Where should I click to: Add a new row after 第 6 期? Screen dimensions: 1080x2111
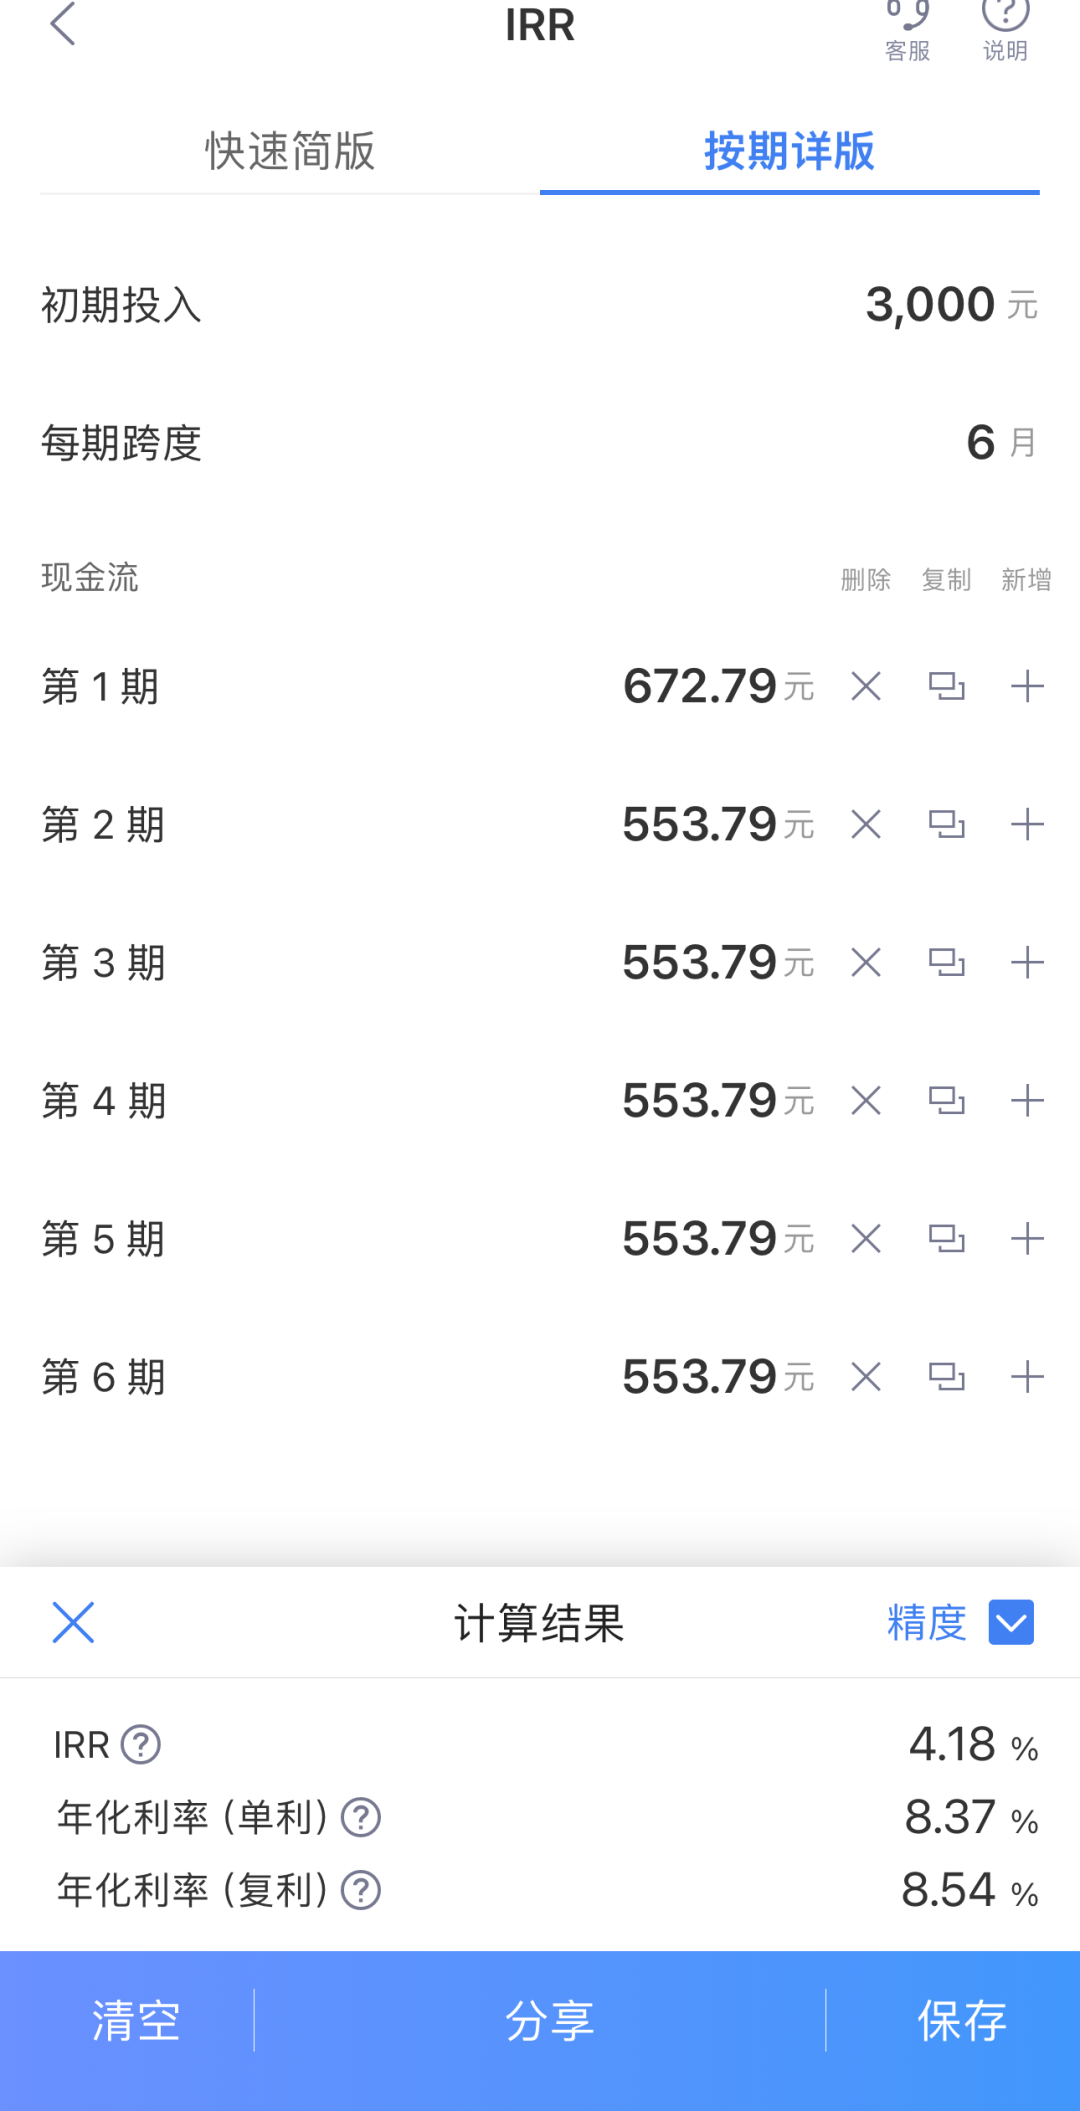coord(1027,1377)
